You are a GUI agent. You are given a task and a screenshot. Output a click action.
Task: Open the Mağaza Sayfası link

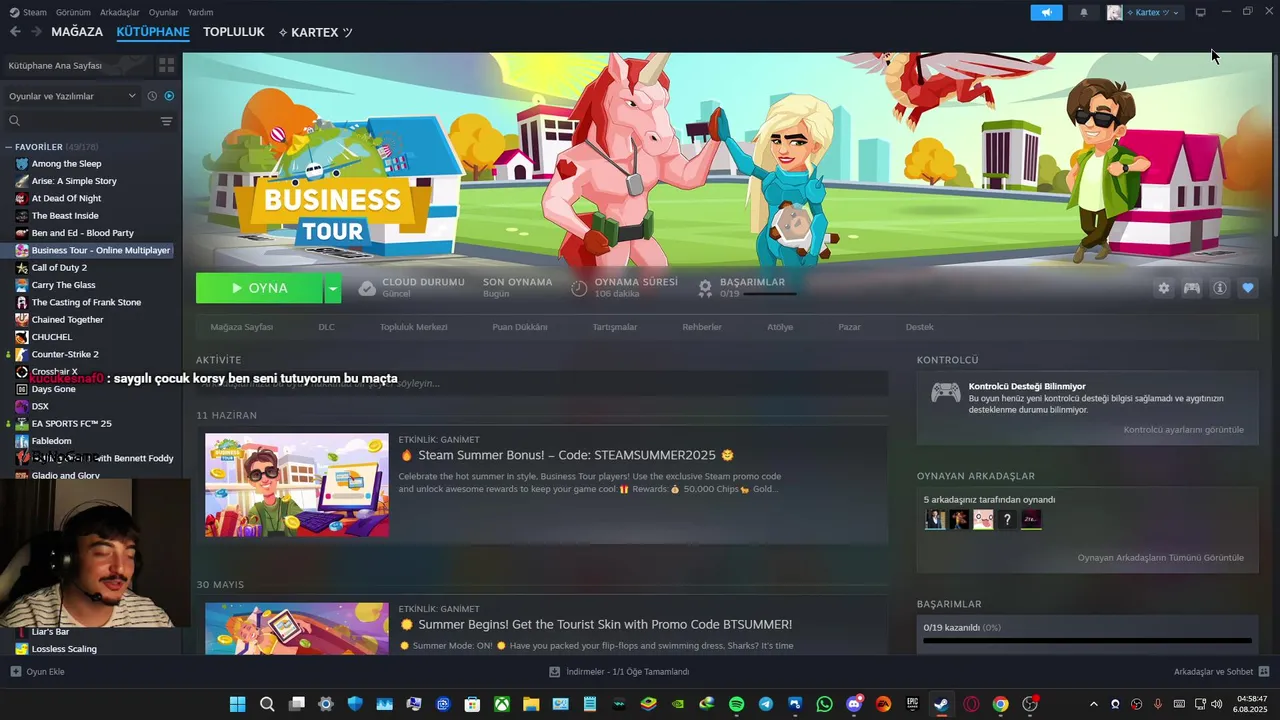[x=241, y=327]
